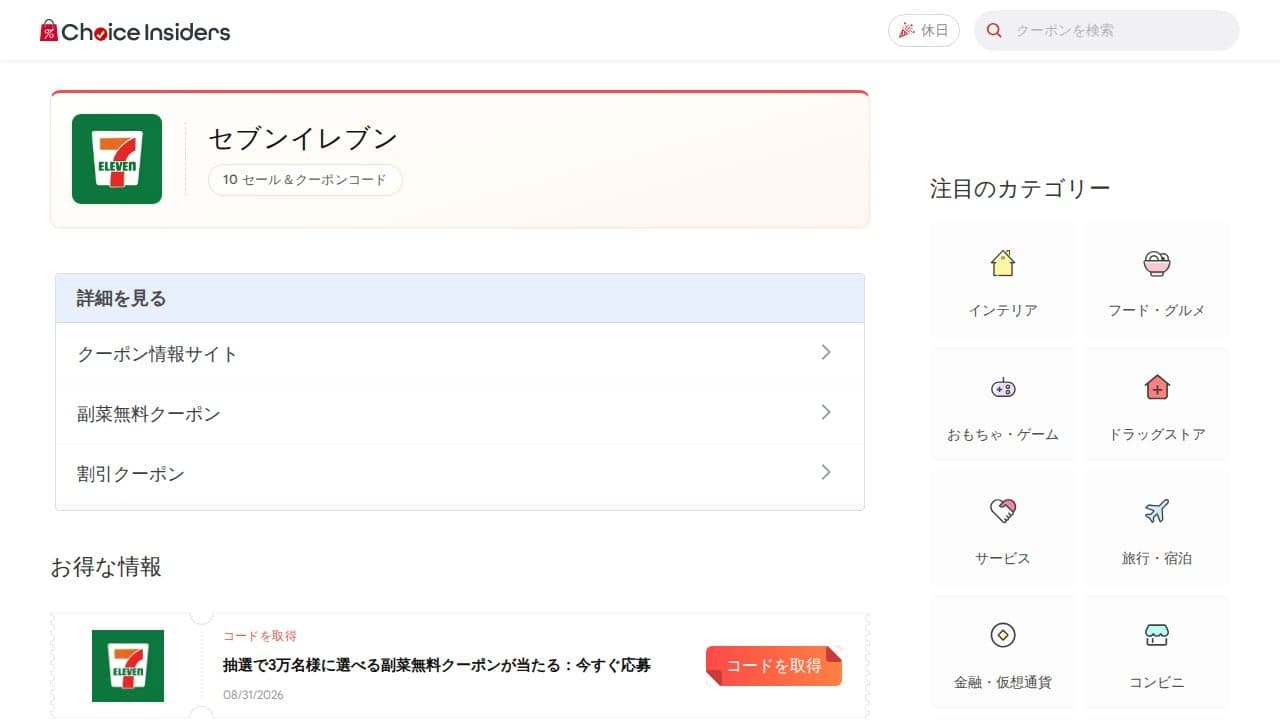Click the 注目のカテゴリー heading
Screen dimensions: 1280x720
pyautogui.click(x=1020, y=188)
